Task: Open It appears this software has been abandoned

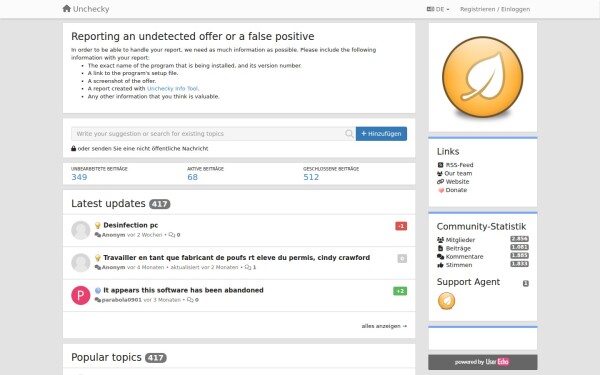Action: [183, 290]
